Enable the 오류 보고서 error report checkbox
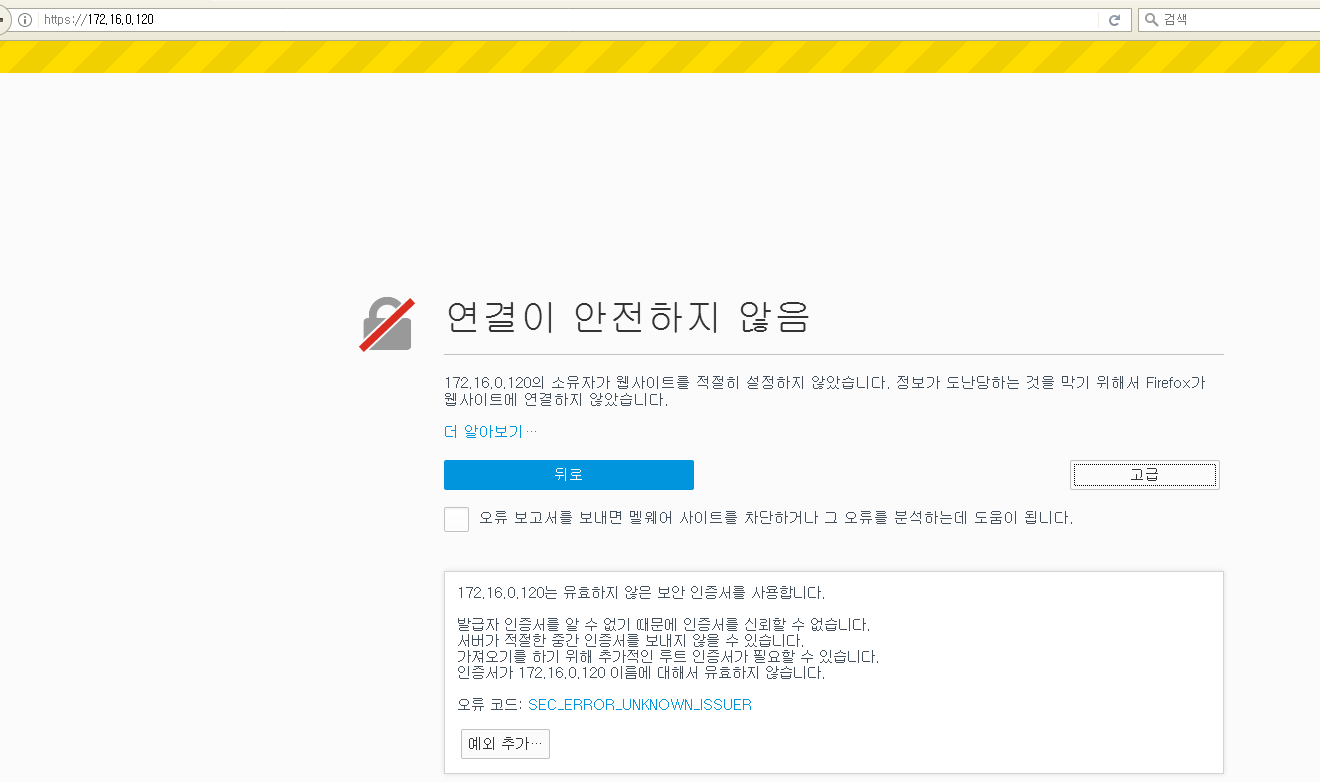Image resolution: width=1320 pixels, height=782 pixels. (456, 519)
